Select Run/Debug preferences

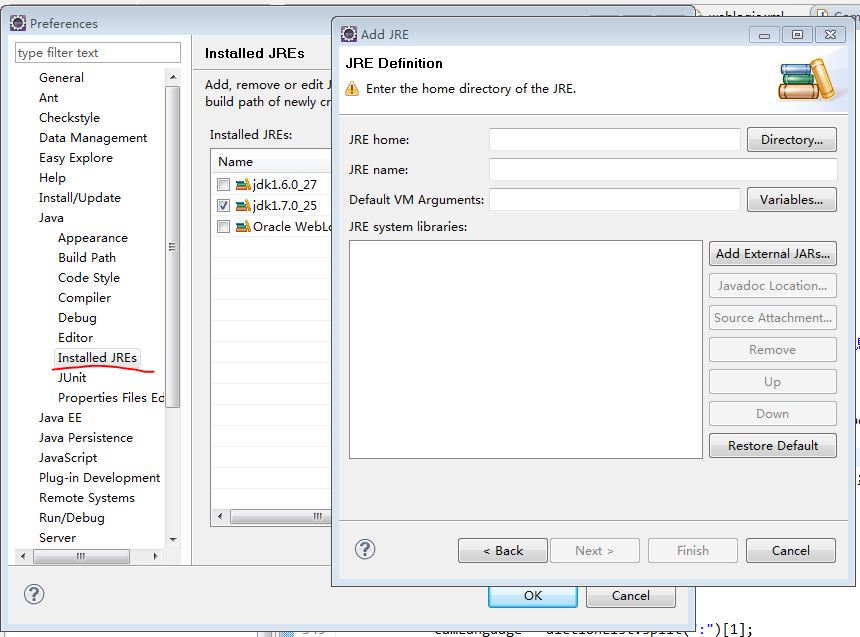pyautogui.click(x=72, y=517)
